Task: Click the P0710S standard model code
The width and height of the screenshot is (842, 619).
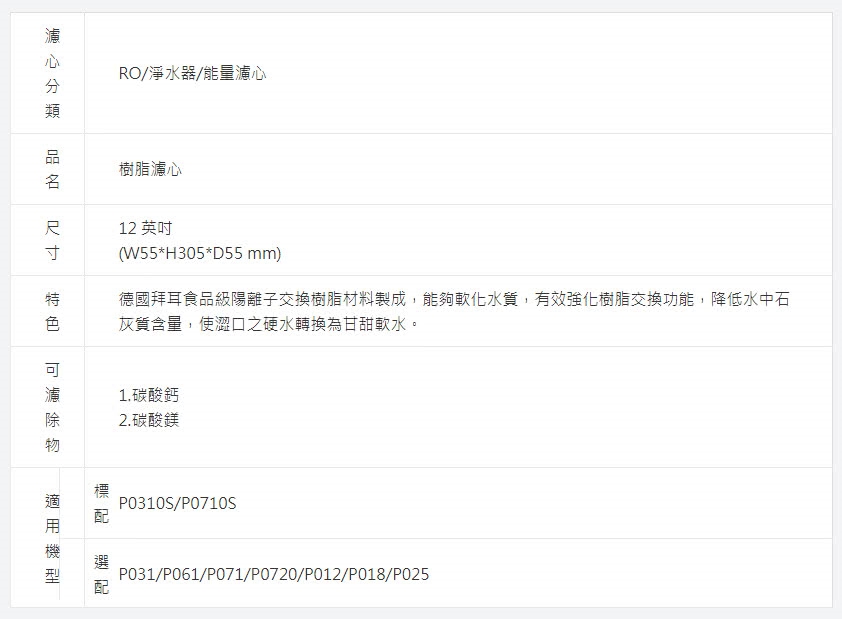Action: (x=207, y=503)
